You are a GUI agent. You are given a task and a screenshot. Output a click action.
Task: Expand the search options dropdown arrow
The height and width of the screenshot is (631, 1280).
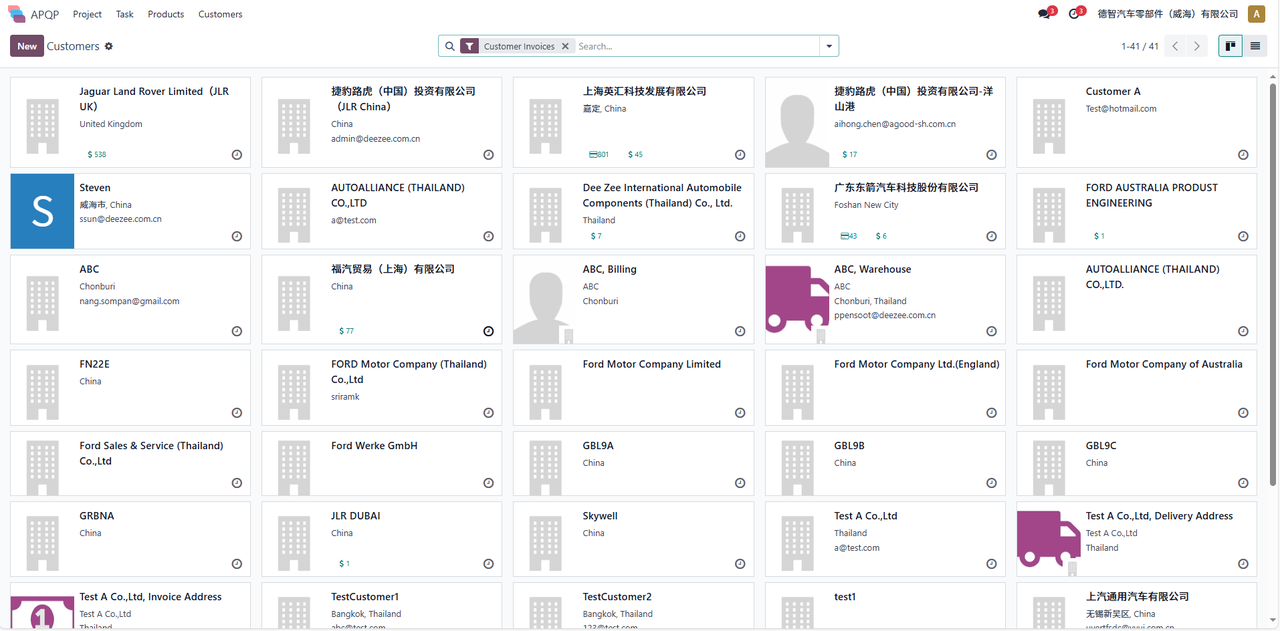[828, 46]
